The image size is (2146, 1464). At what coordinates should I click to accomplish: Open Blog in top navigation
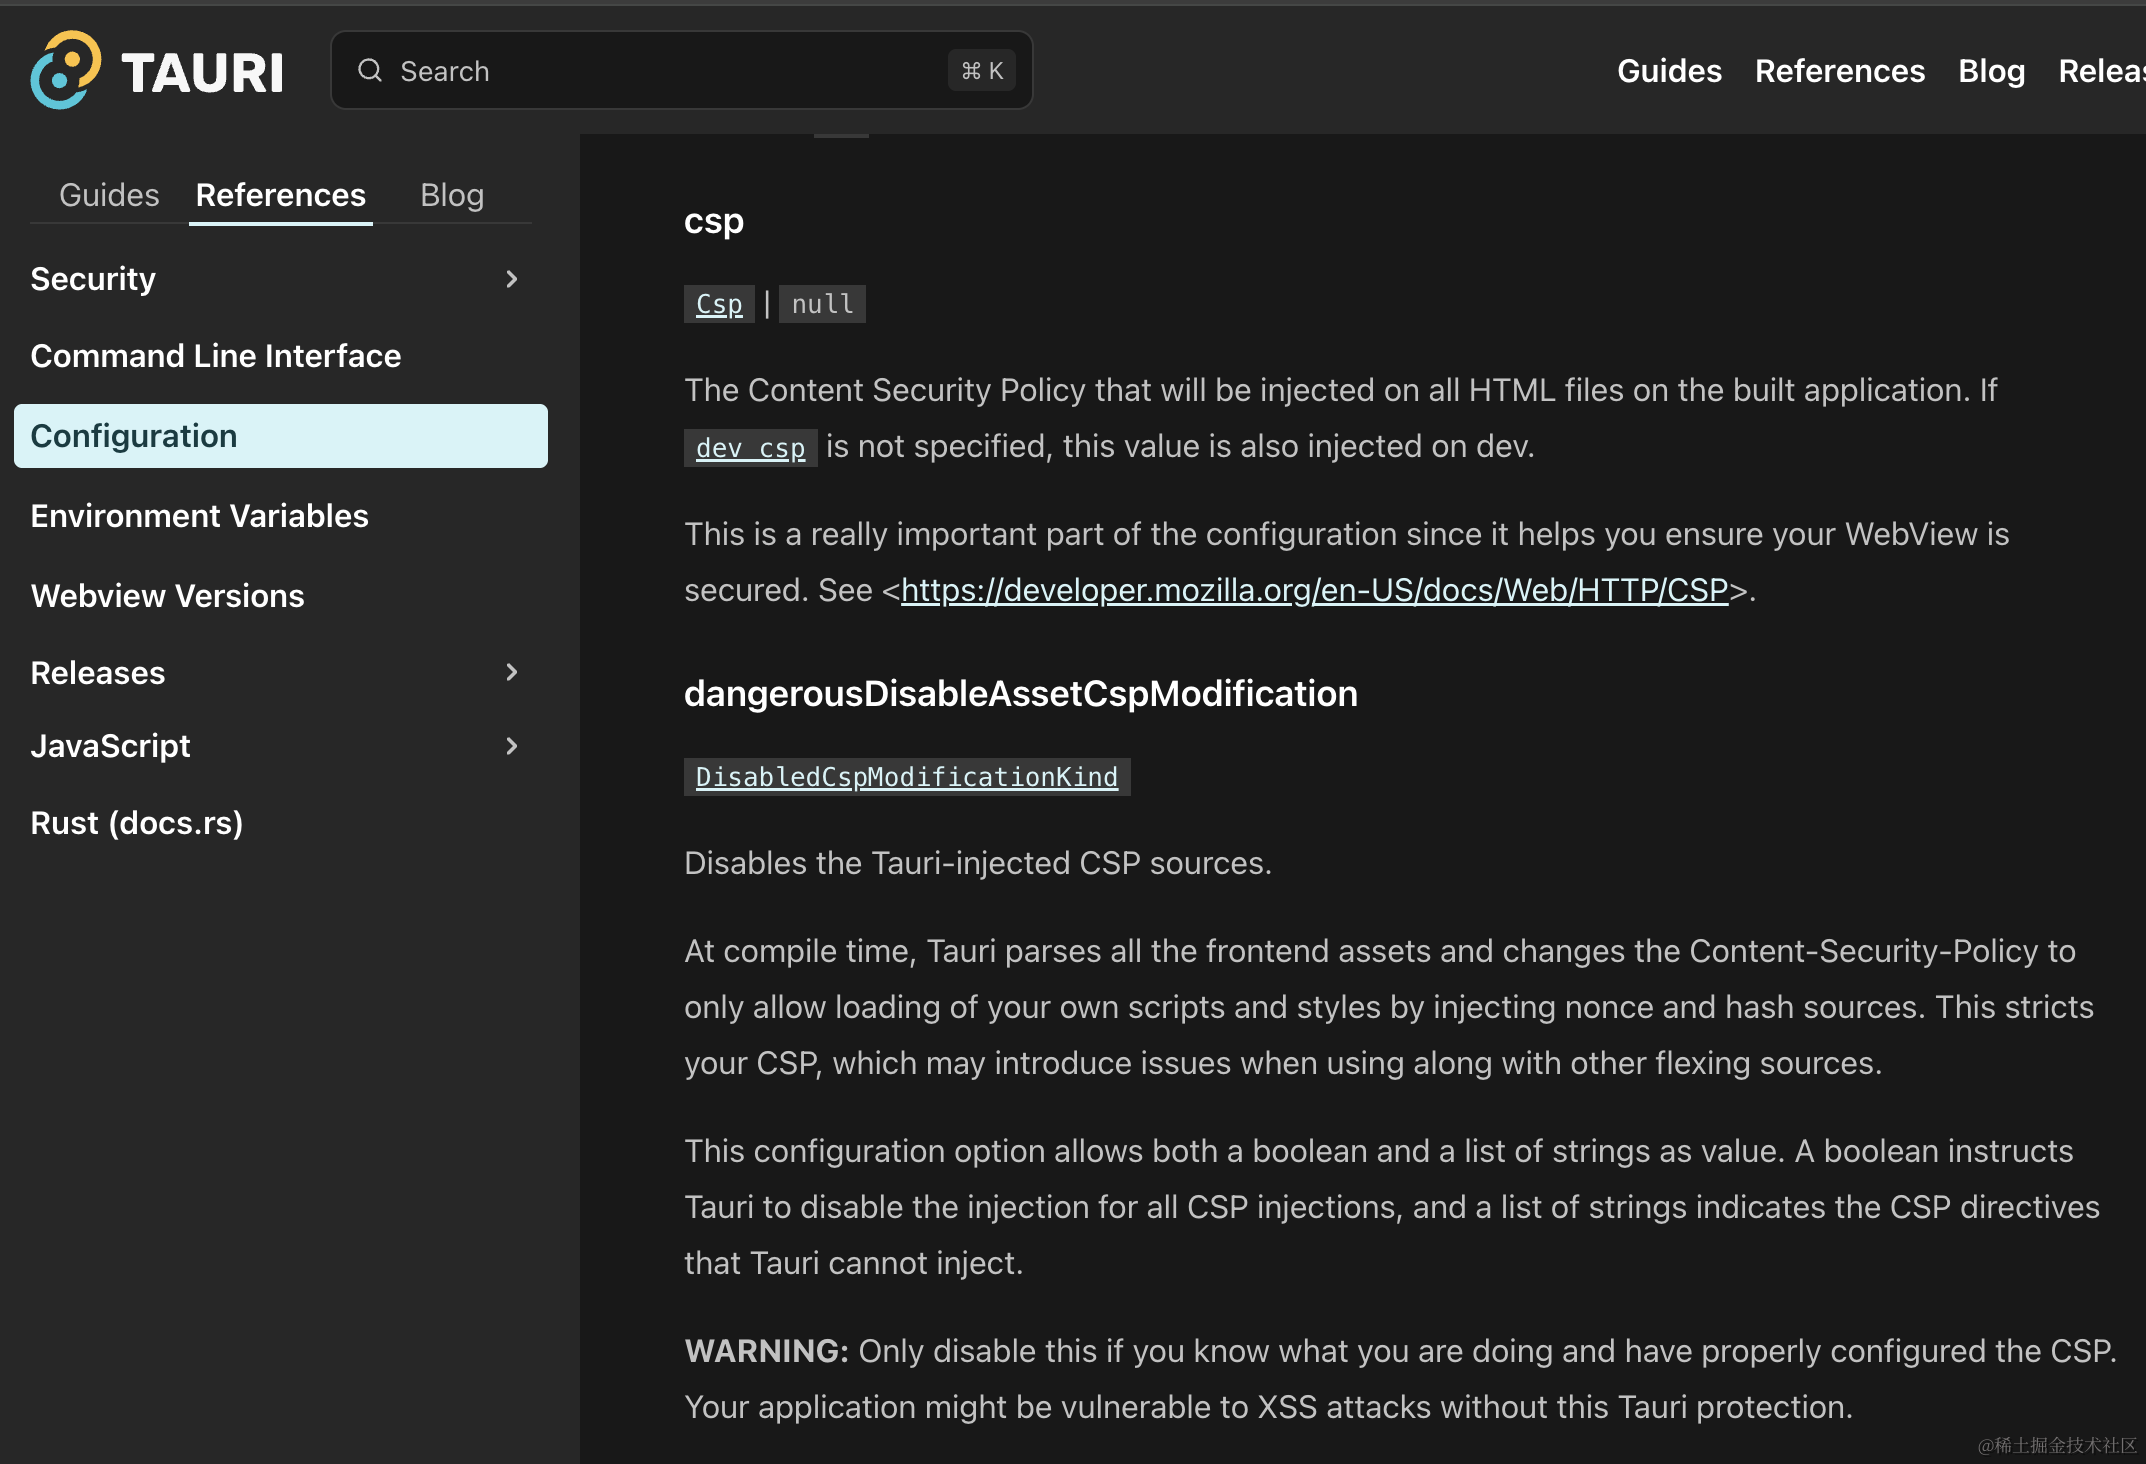click(1991, 71)
